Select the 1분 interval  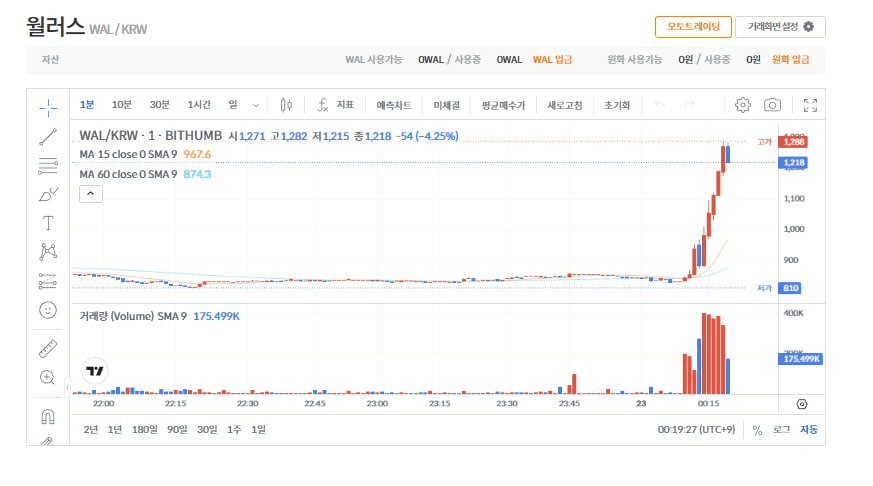tap(87, 105)
